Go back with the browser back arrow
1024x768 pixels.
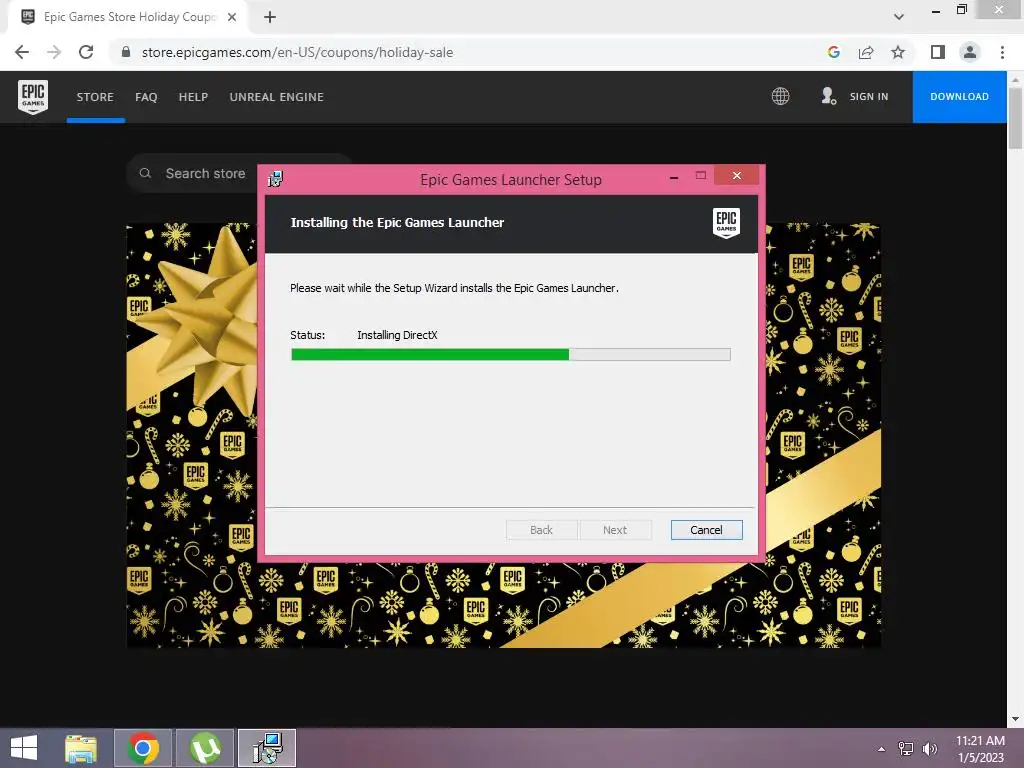[x=22, y=52]
